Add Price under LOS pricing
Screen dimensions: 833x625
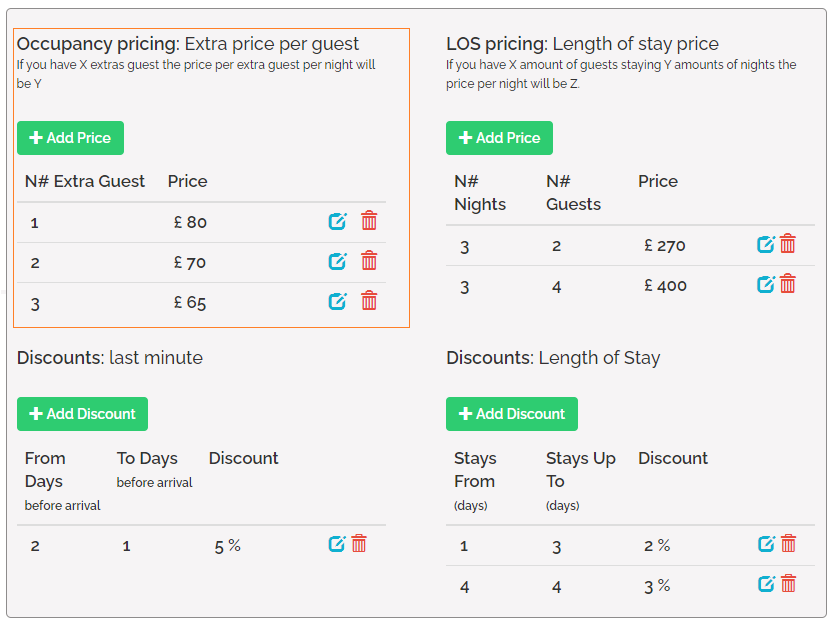[499, 138]
